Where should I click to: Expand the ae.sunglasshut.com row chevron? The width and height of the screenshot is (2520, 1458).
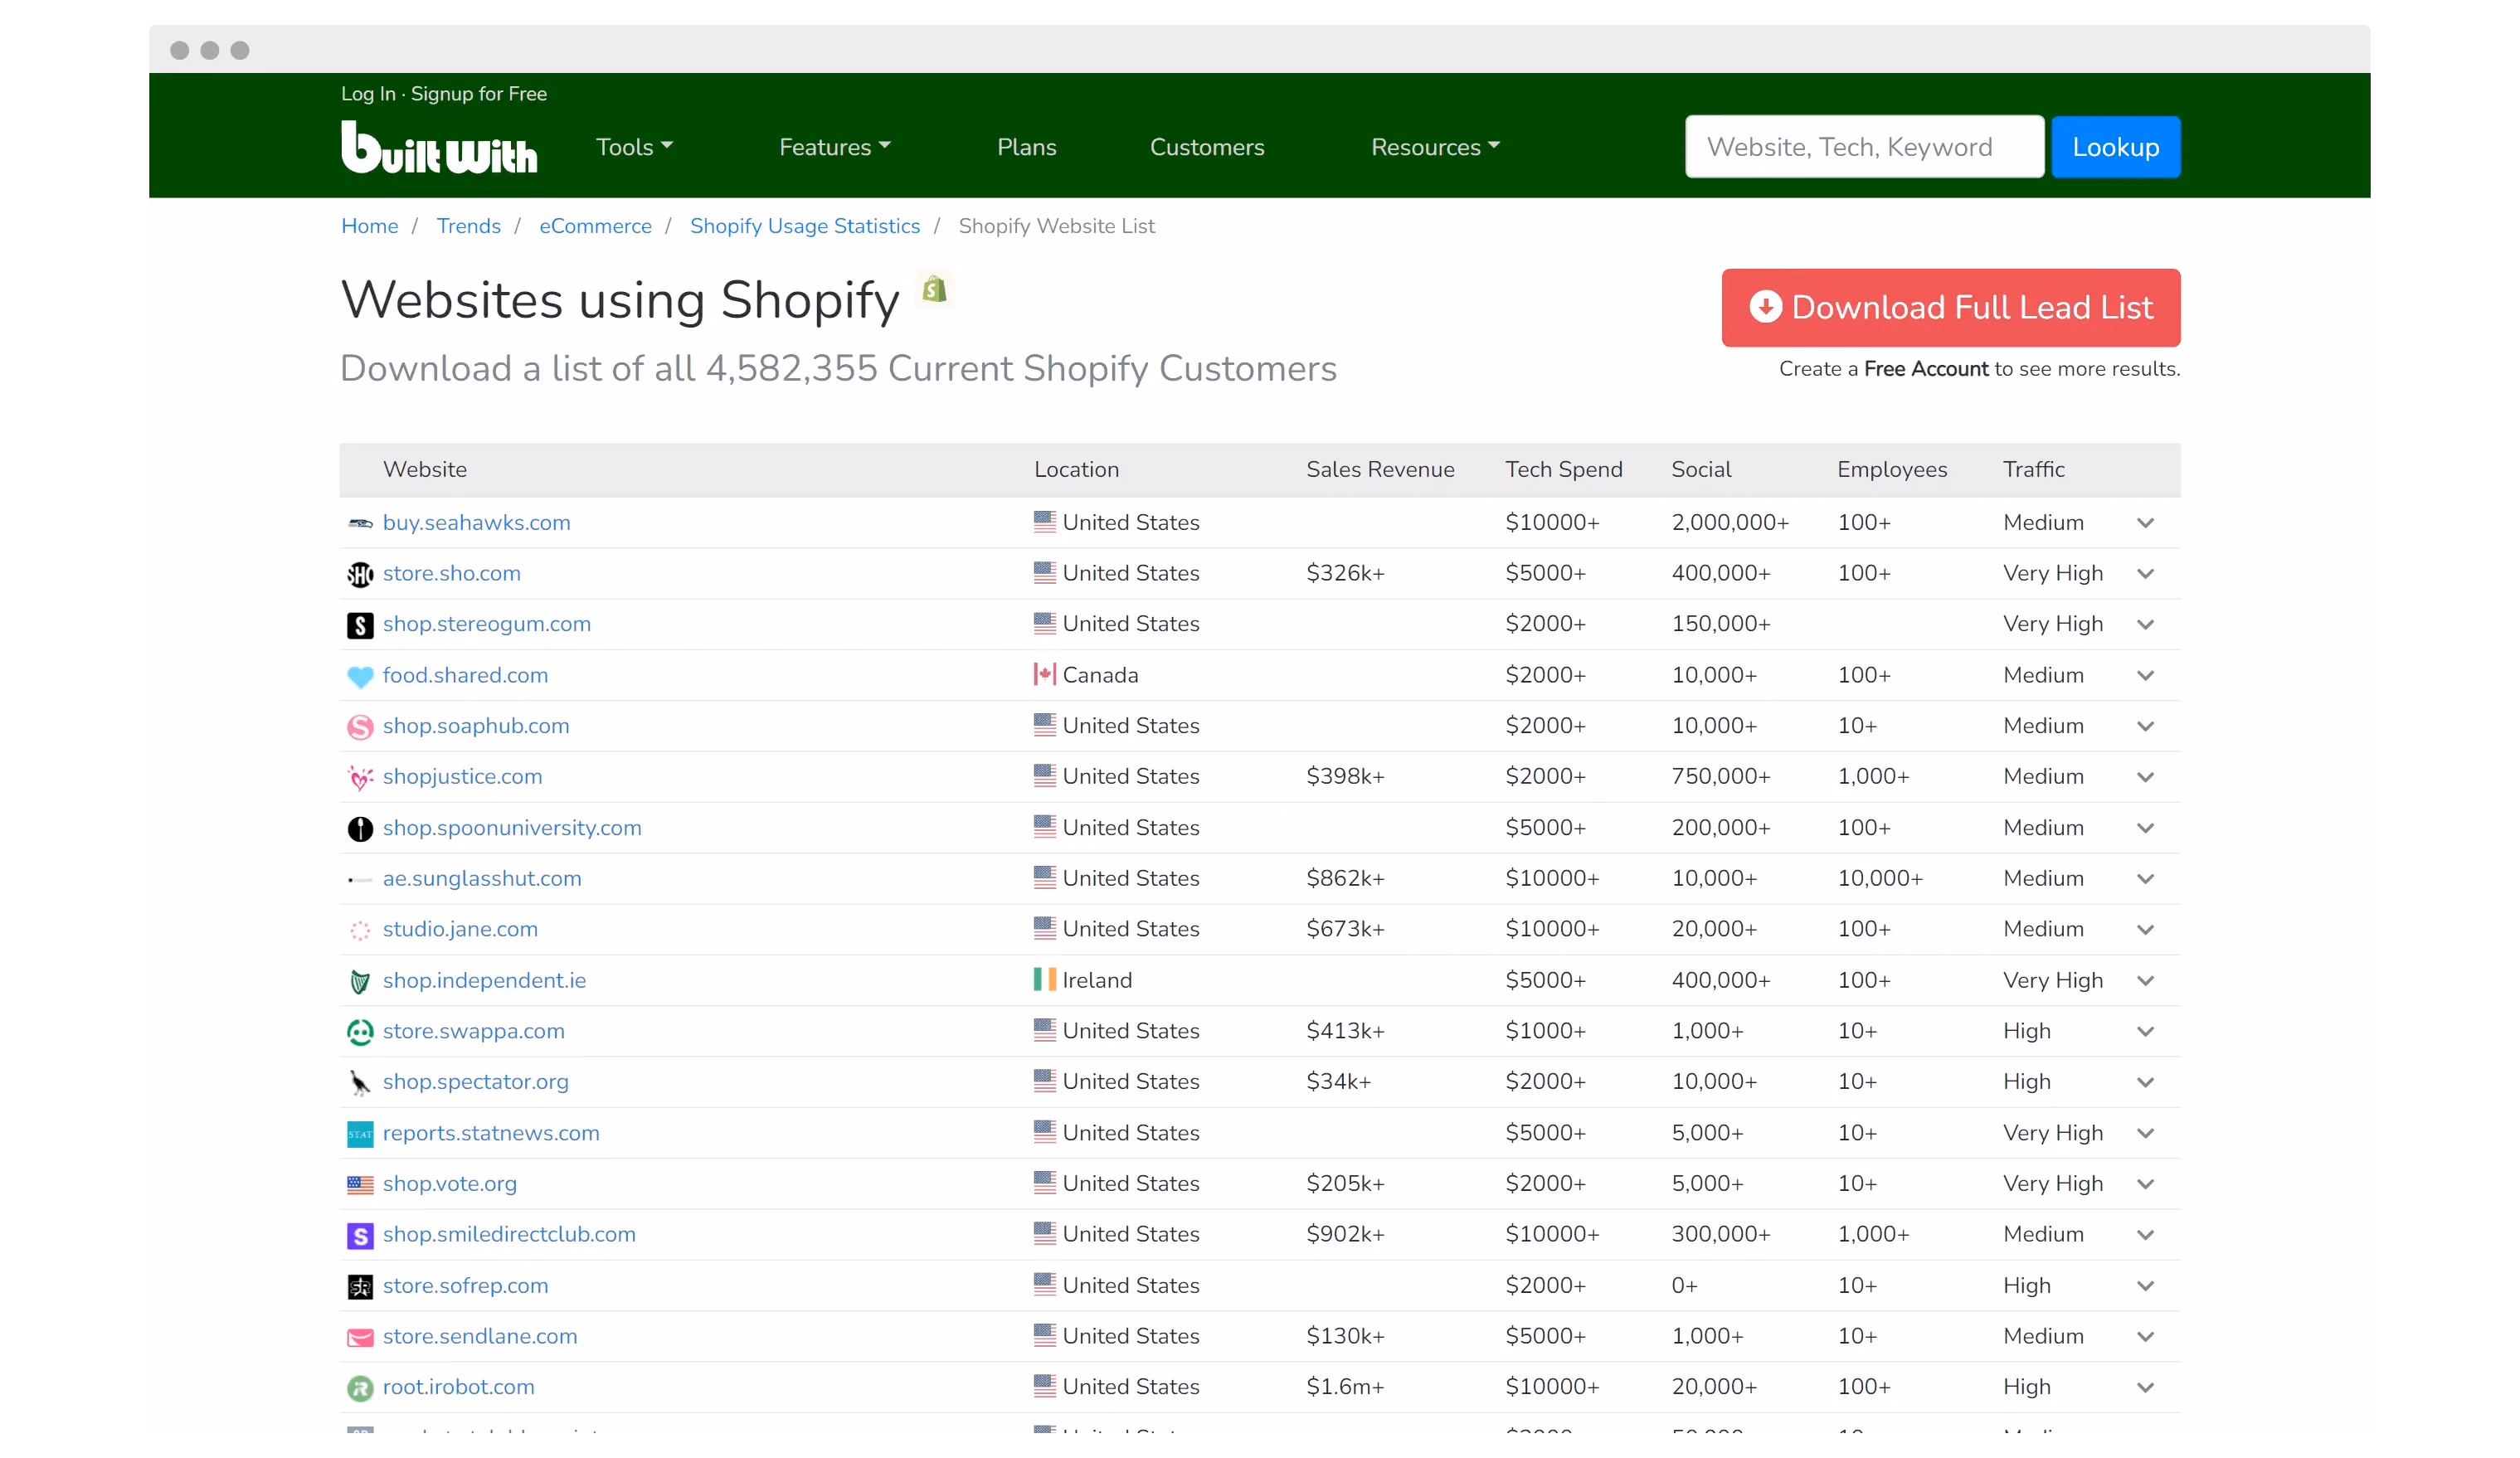click(2145, 879)
